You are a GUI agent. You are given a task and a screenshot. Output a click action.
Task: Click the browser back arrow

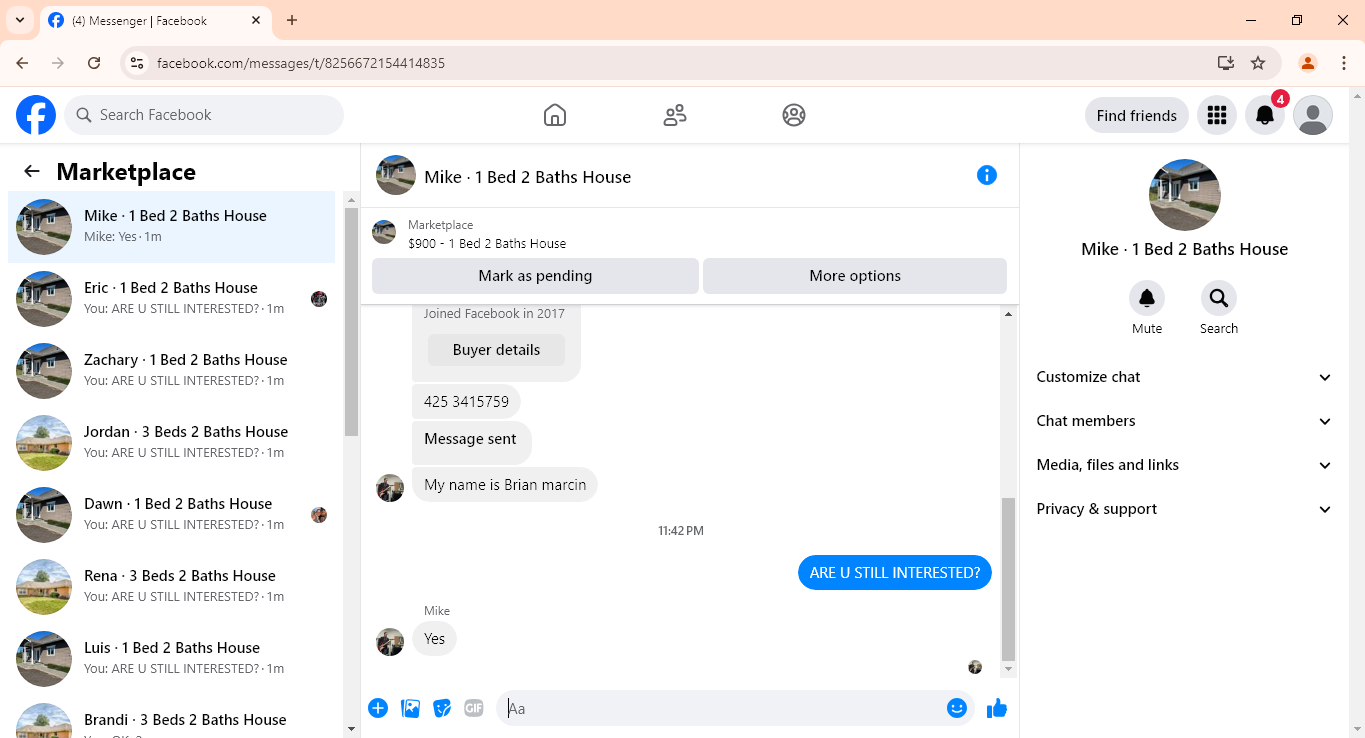(x=22, y=63)
